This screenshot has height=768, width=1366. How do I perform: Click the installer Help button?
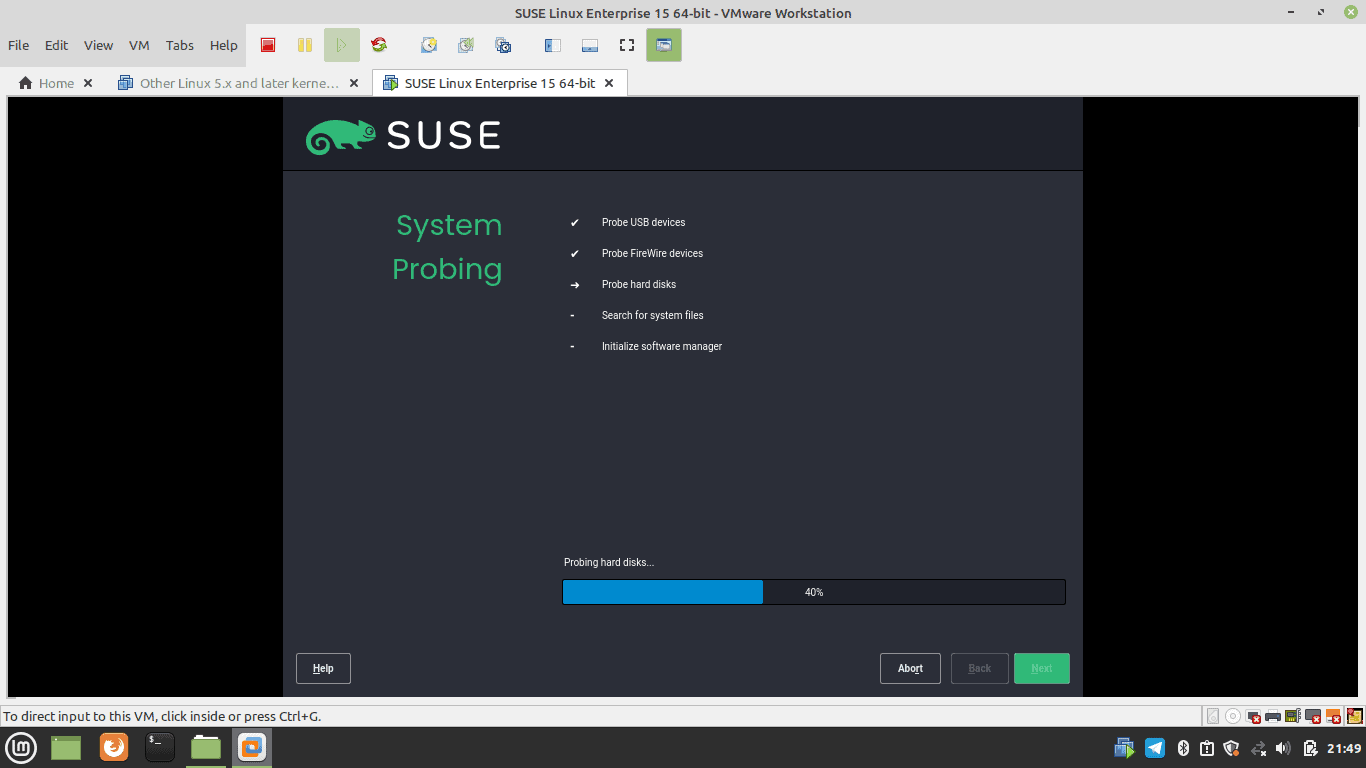(323, 668)
